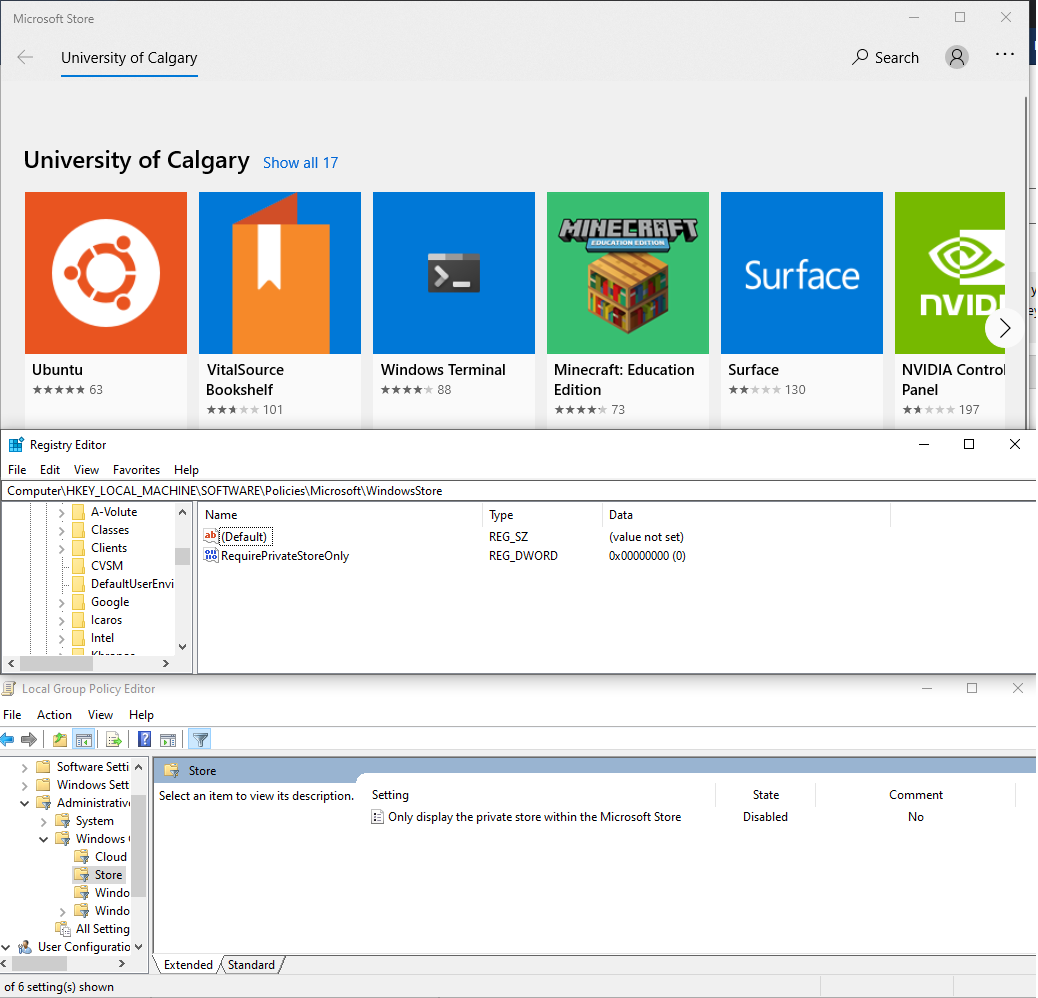Toggle the Filter funnel icon
1038x998 pixels.
pyautogui.click(x=200, y=739)
